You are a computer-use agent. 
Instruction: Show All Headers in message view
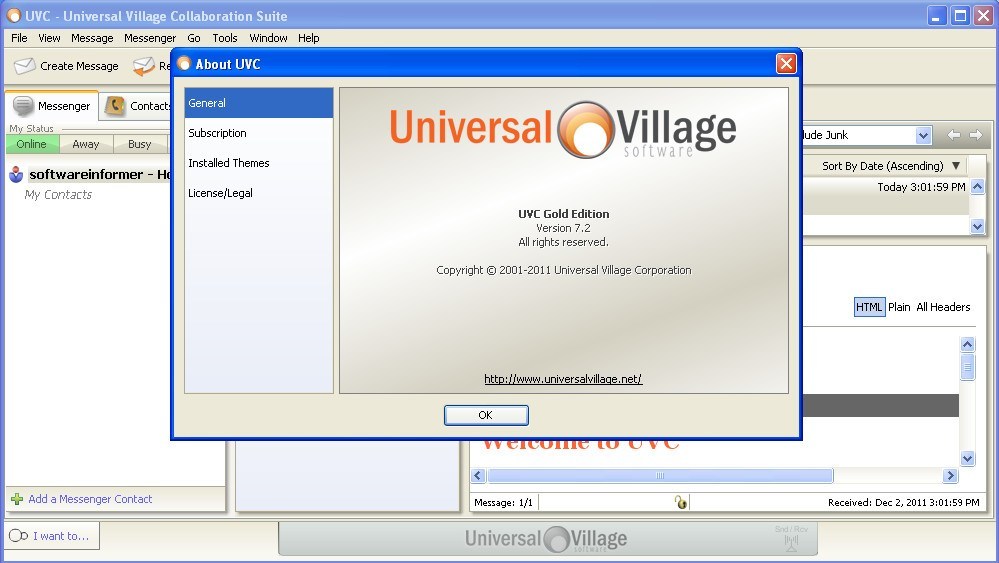pyautogui.click(x=943, y=307)
